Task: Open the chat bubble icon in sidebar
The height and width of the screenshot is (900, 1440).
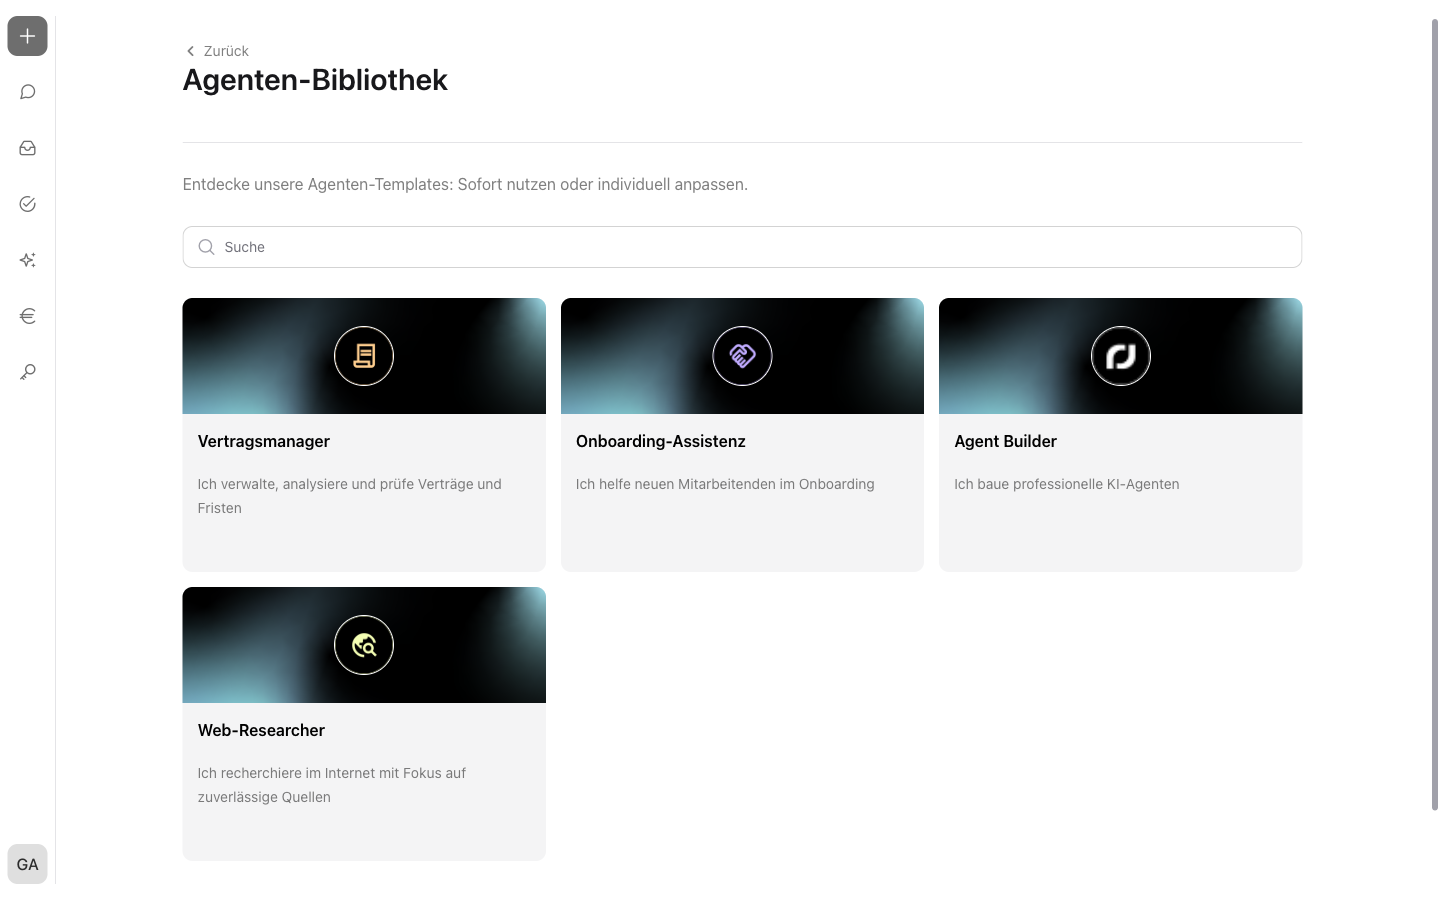Action: pos(27,92)
